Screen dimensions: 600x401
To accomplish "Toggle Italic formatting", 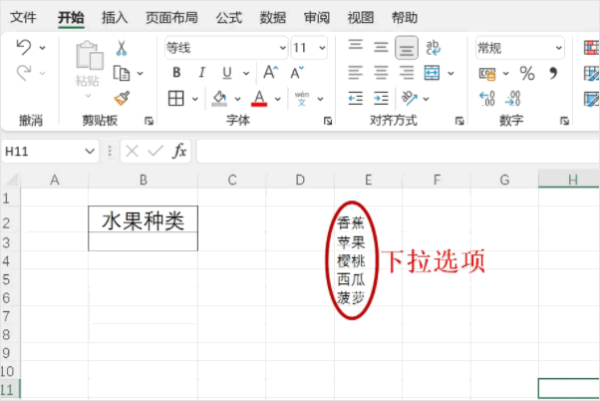I will coord(202,72).
